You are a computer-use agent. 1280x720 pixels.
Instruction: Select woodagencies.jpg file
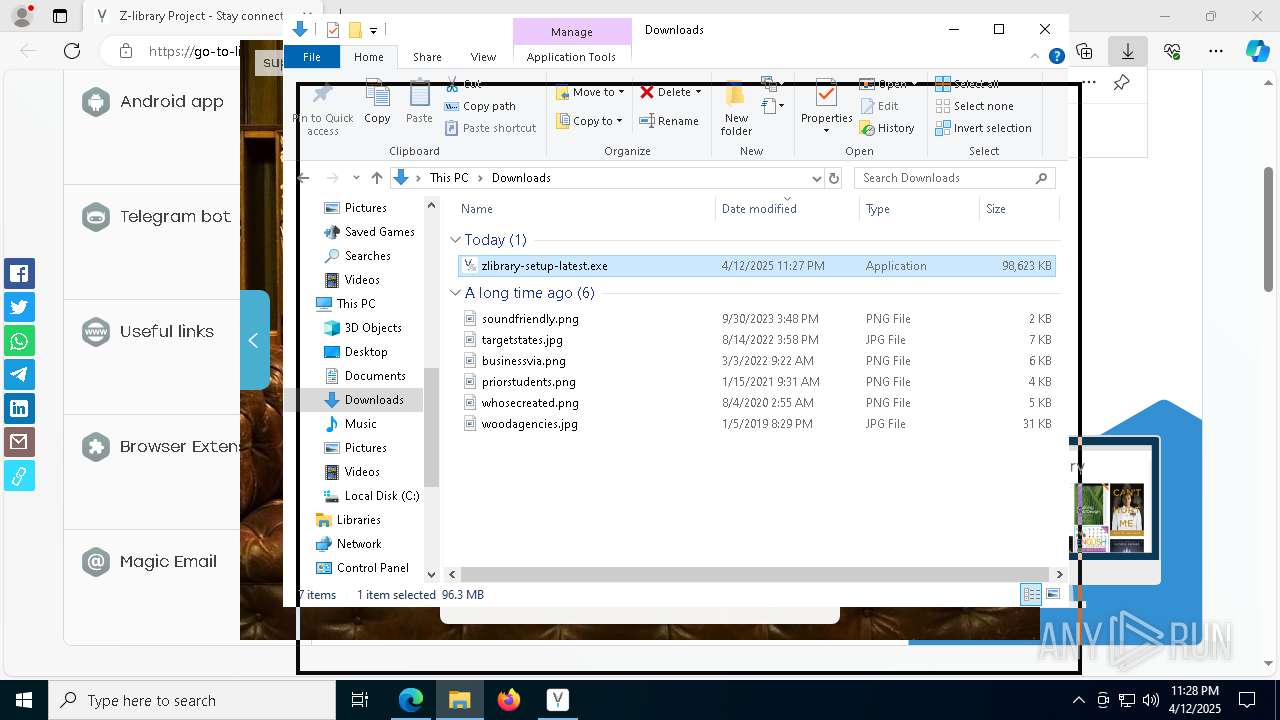click(x=756, y=424)
